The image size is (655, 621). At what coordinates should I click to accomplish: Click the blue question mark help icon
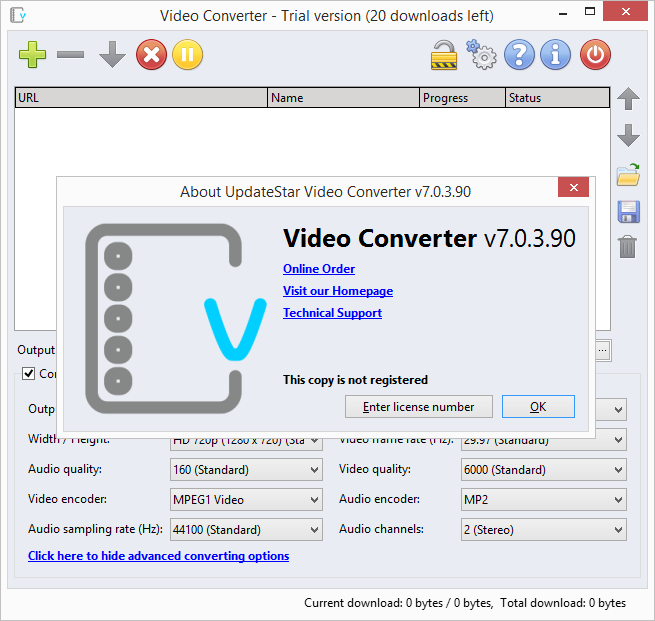coord(519,55)
